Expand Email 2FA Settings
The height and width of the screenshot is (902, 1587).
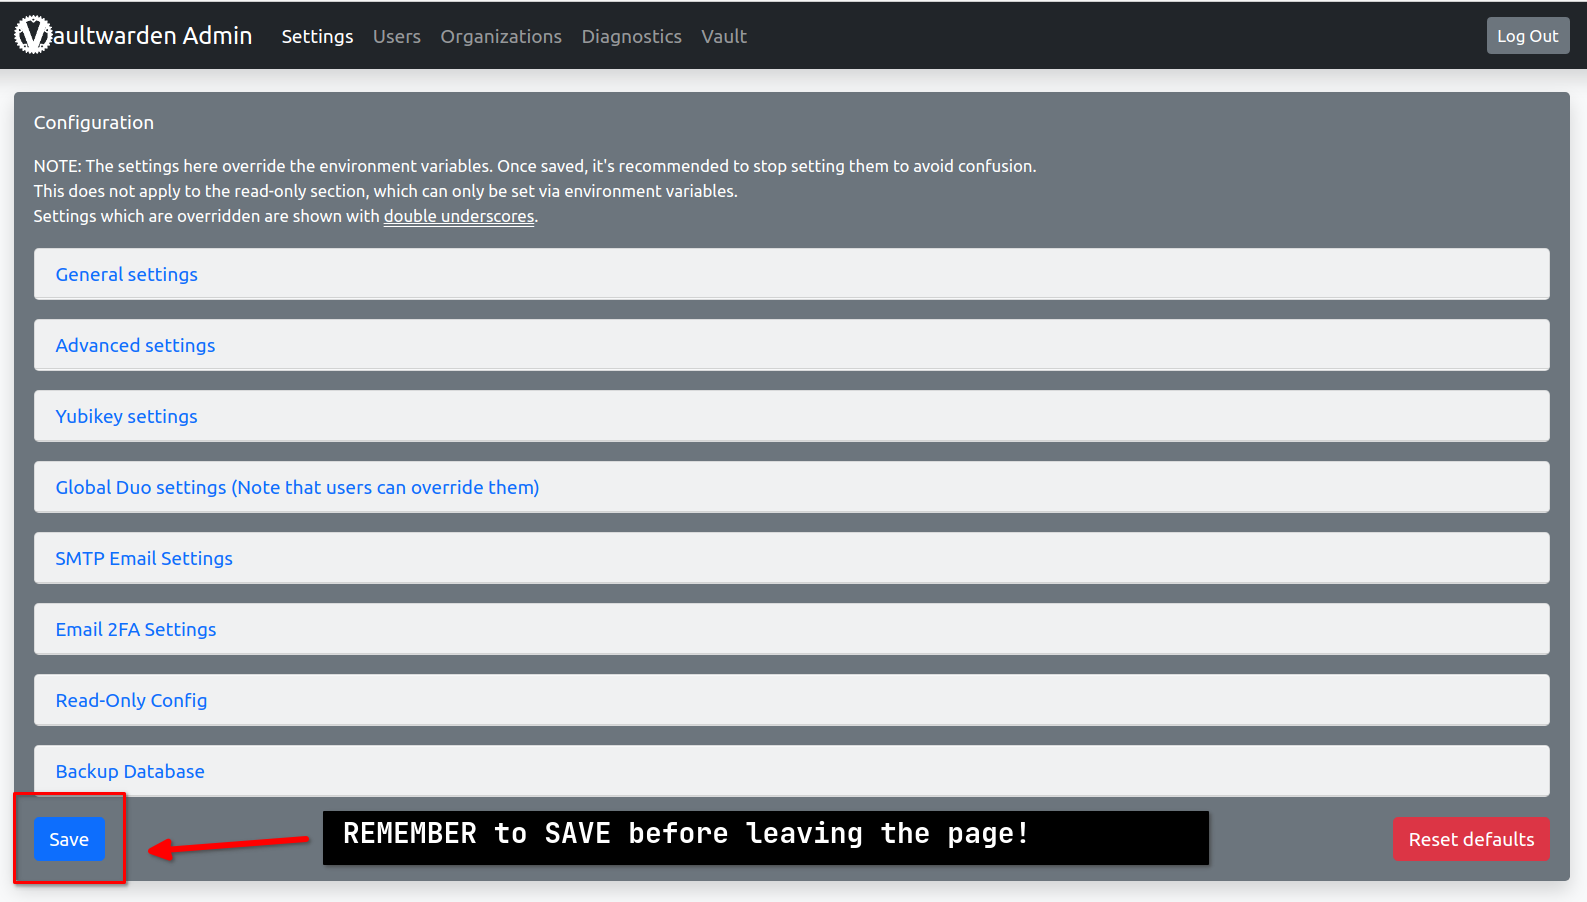coord(135,629)
